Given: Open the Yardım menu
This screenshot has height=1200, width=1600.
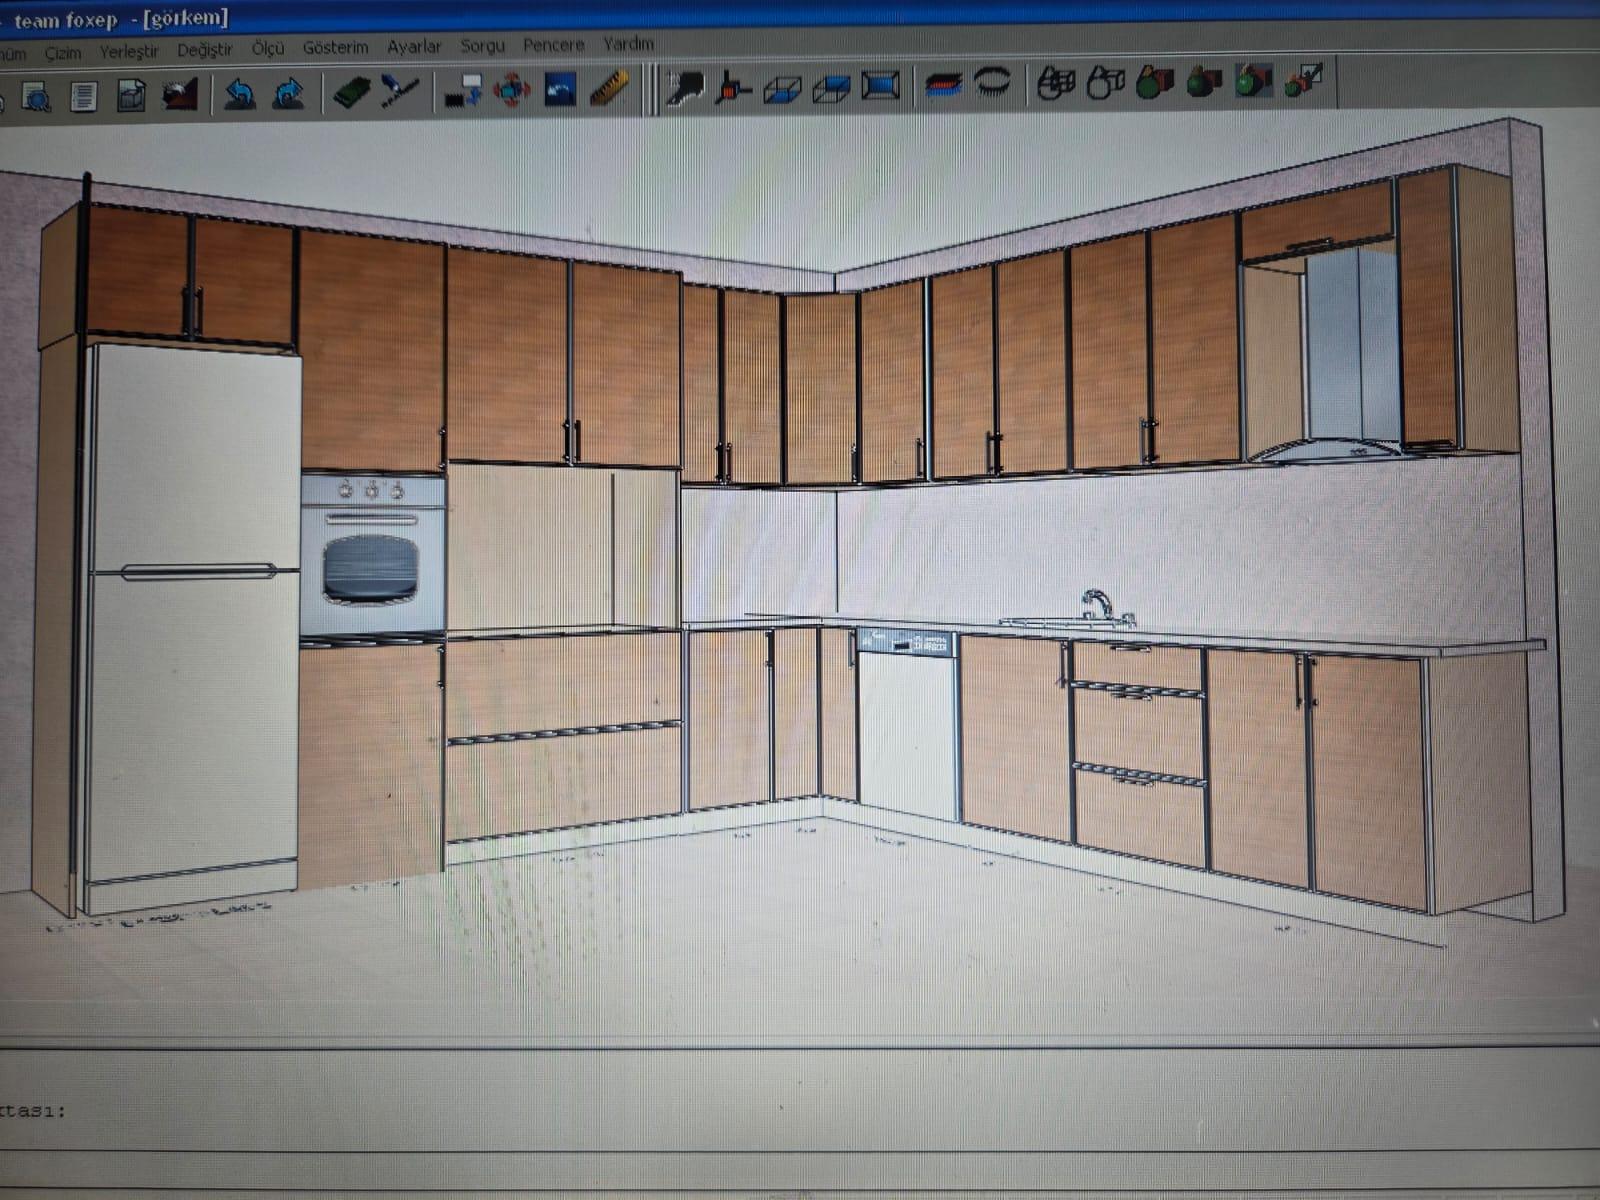Looking at the screenshot, I should [628, 44].
